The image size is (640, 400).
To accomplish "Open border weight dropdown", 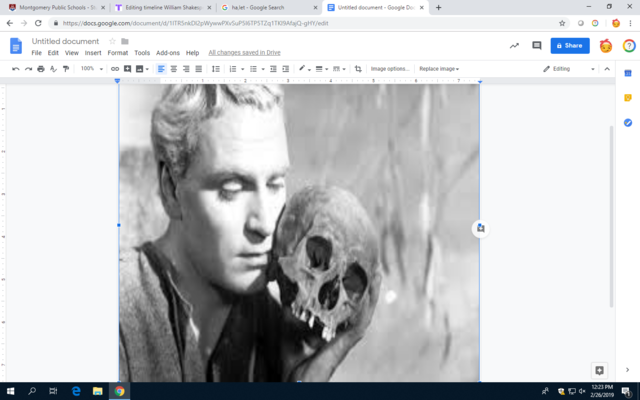I will click(x=322, y=69).
